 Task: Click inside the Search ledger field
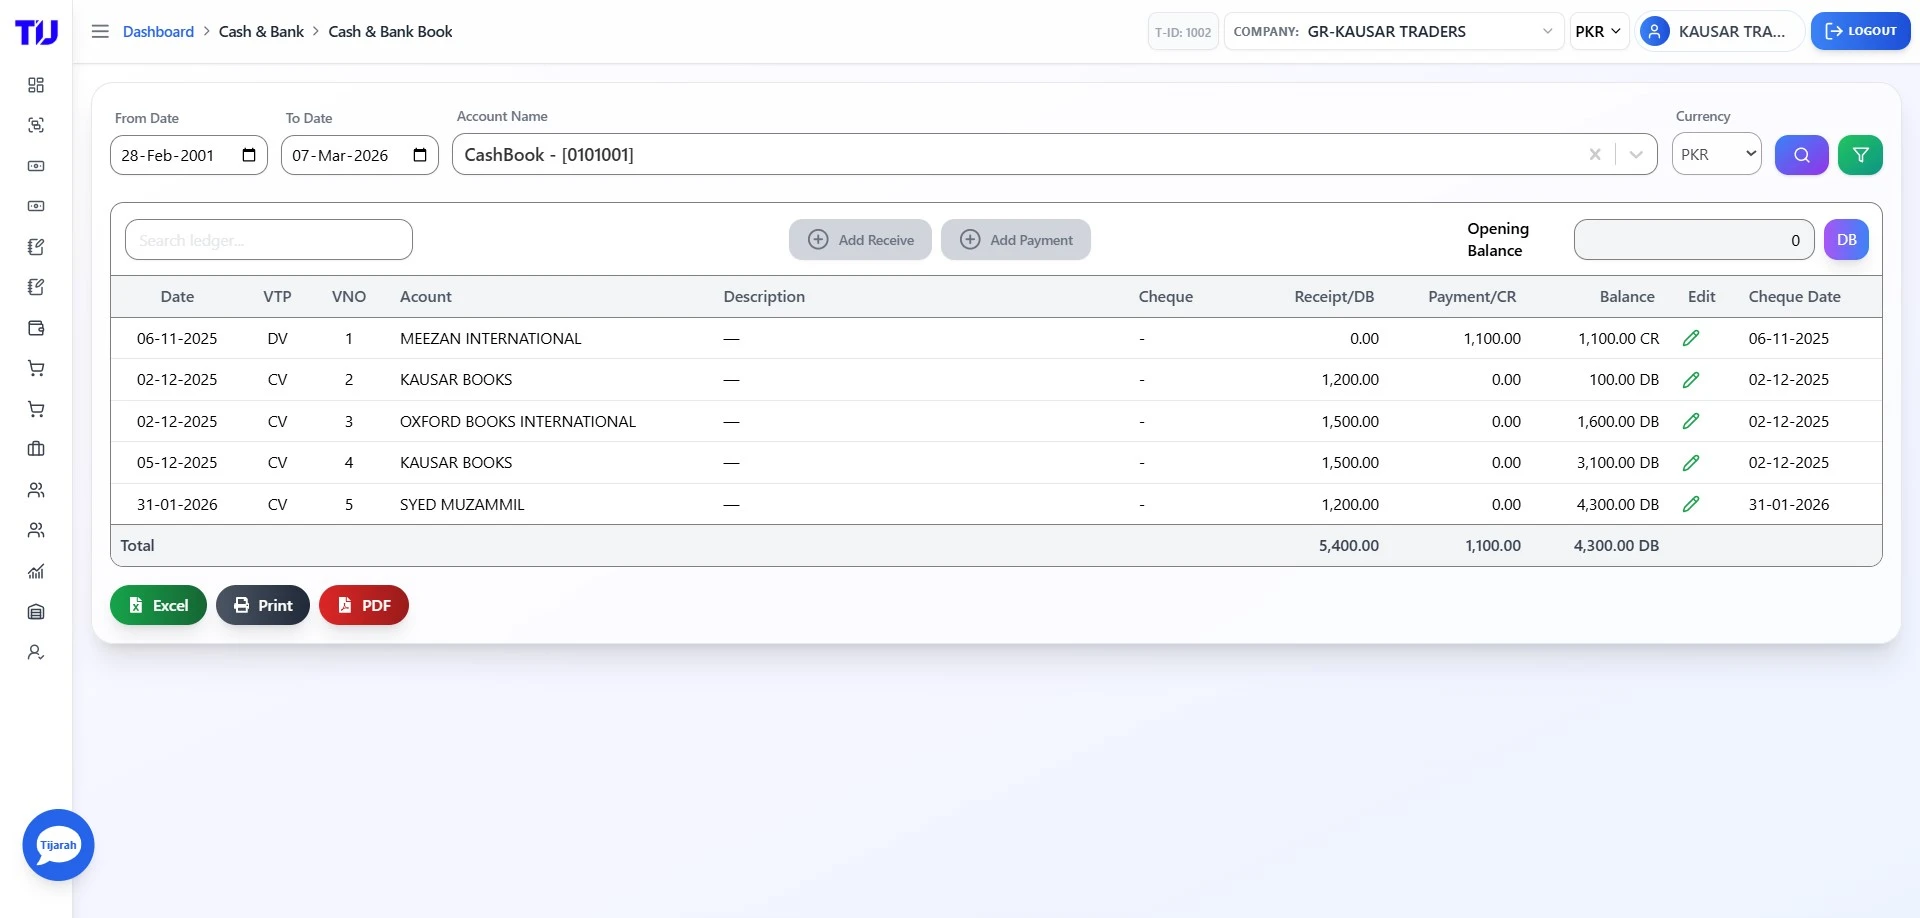click(x=268, y=239)
